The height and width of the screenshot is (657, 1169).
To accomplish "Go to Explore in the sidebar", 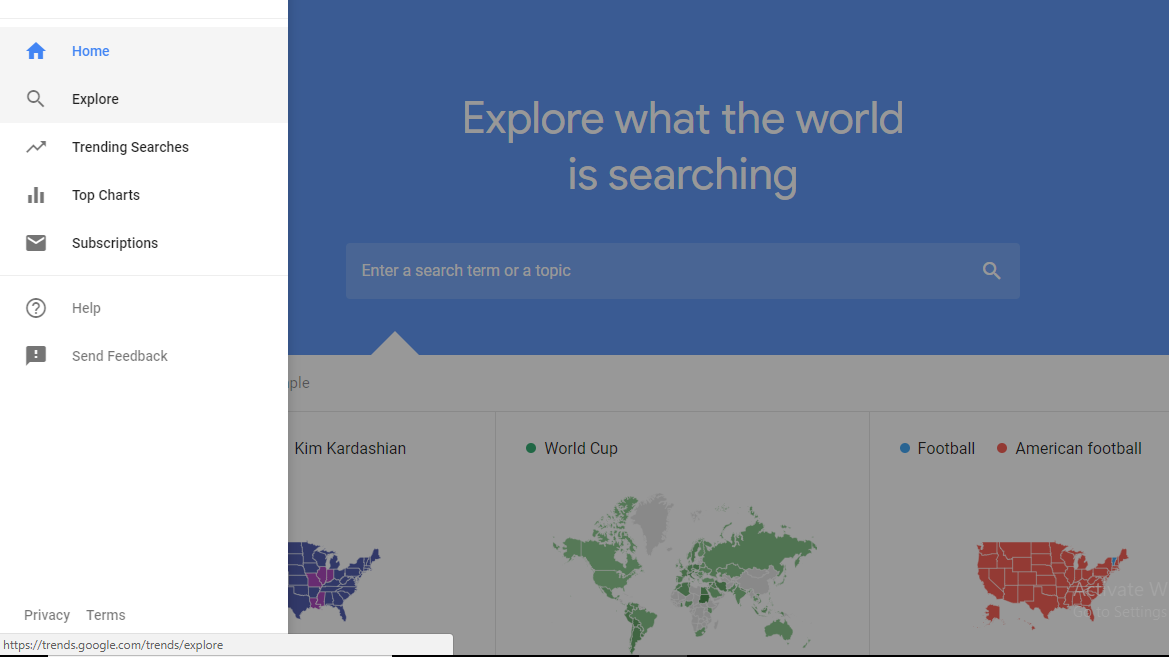I will [144, 98].
